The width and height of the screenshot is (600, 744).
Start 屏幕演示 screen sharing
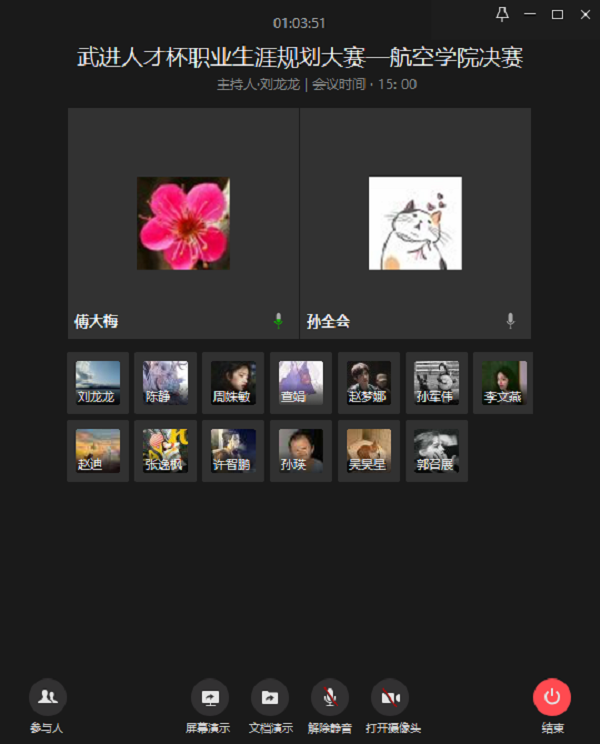tap(210, 697)
